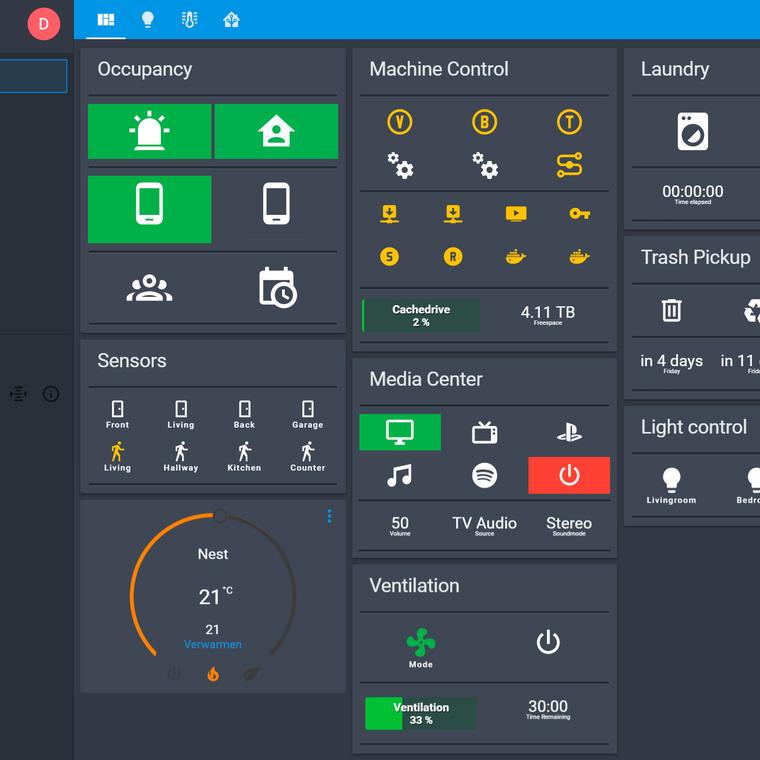Click the Nest heat flame mode button
The width and height of the screenshot is (760, 760).
[x=213, y=674]
